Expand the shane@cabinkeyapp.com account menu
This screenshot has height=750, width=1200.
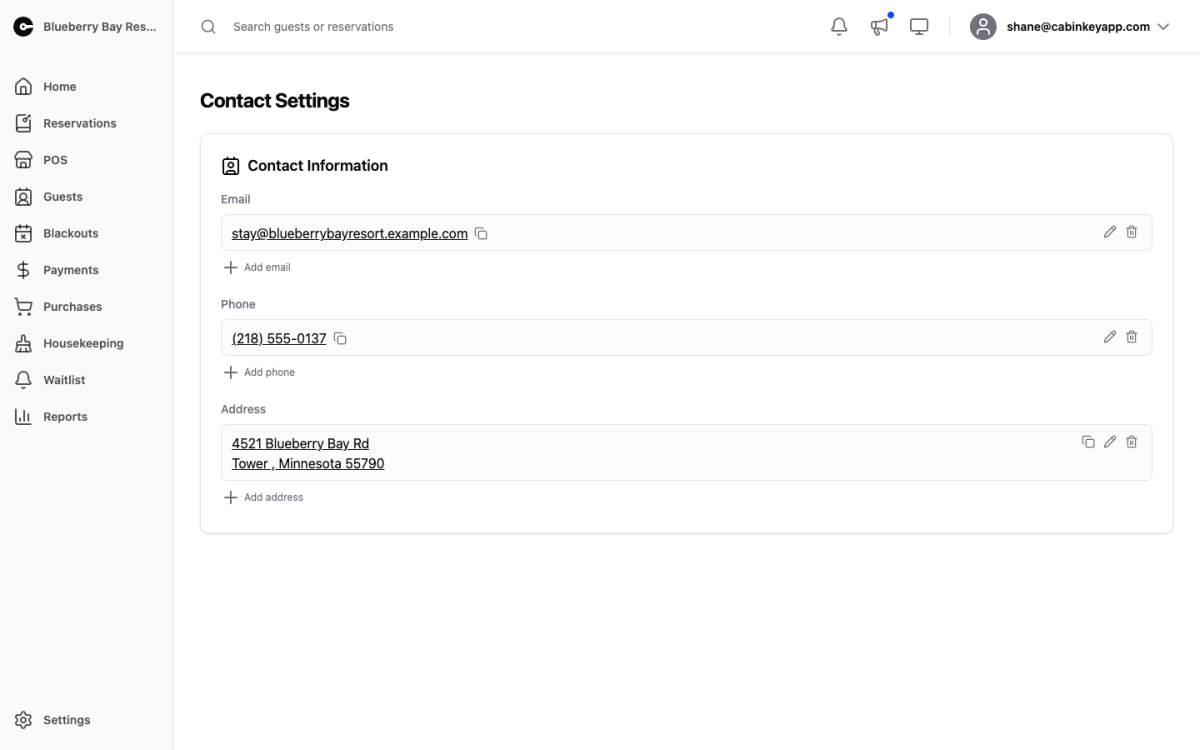click(x=1070, y=27)
